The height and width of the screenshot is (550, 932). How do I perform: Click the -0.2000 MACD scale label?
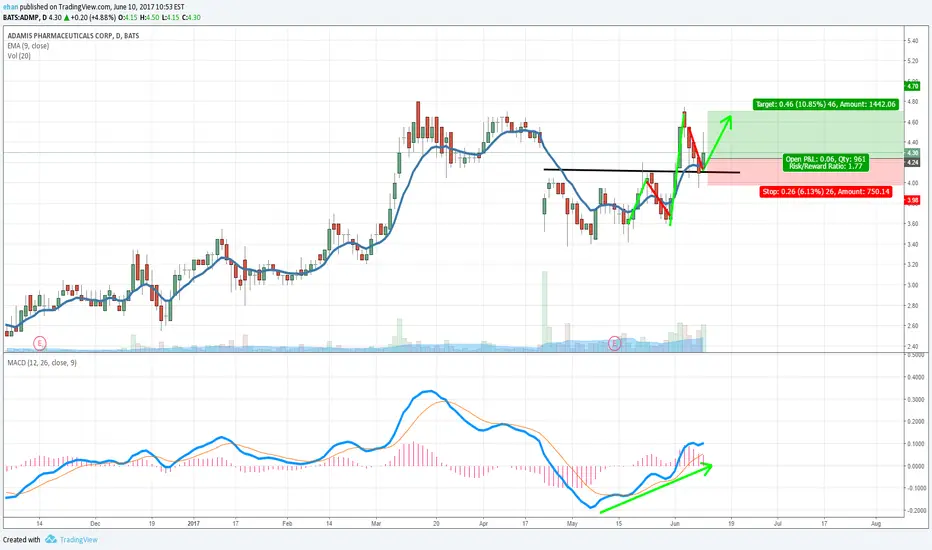tap(917, 511)
